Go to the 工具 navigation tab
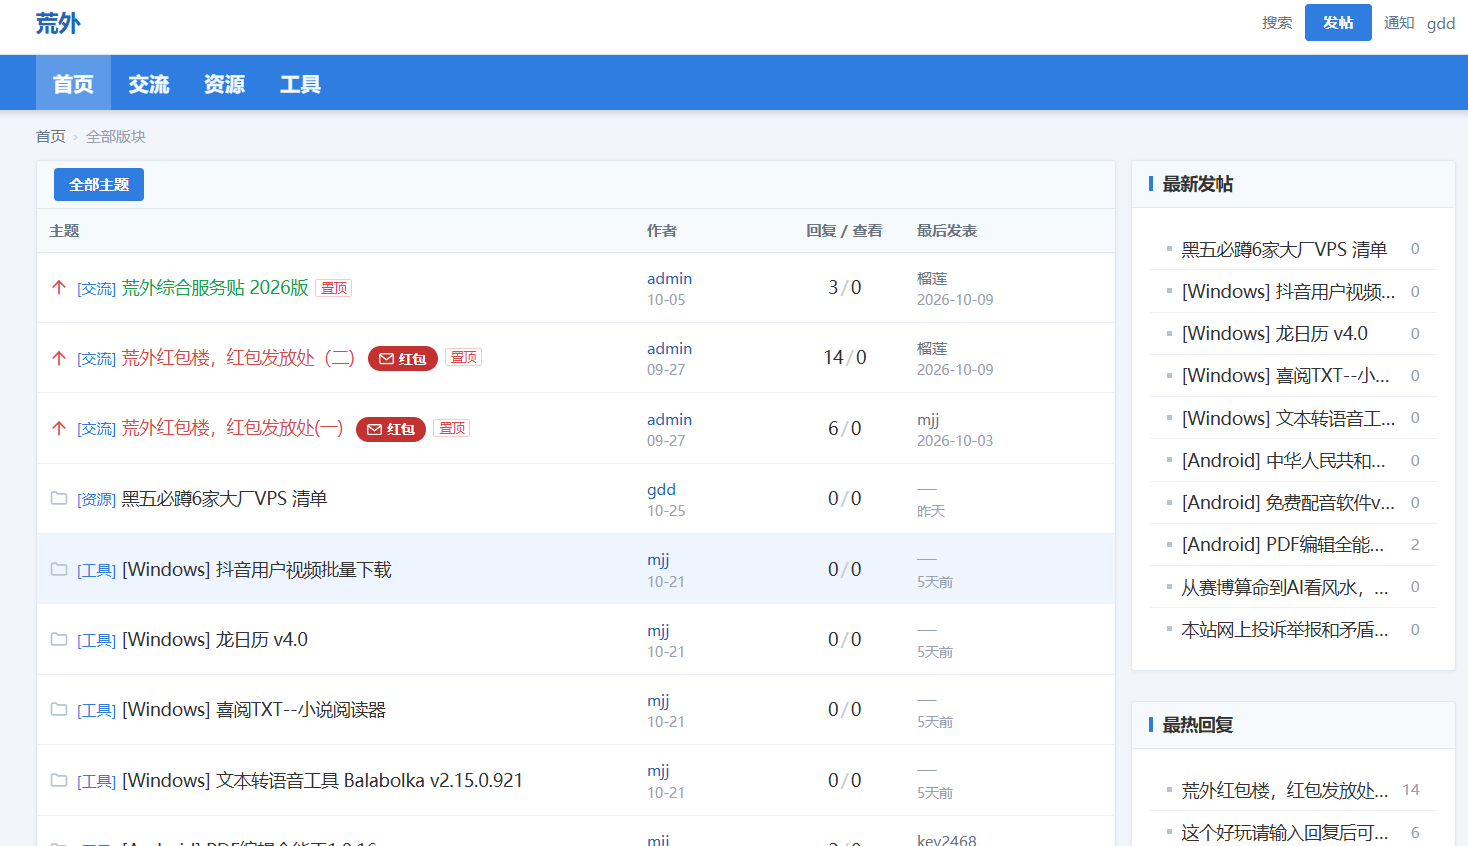Image resolution: width=1468 pixels, height=846 pixels. point(300,83)
